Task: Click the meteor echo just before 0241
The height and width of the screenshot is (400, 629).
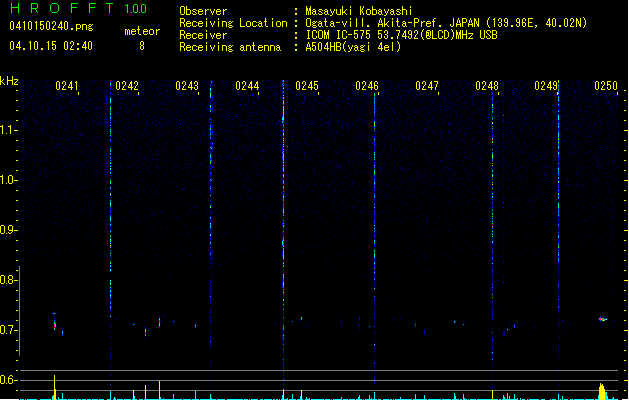Action: (x=55, y=323)
